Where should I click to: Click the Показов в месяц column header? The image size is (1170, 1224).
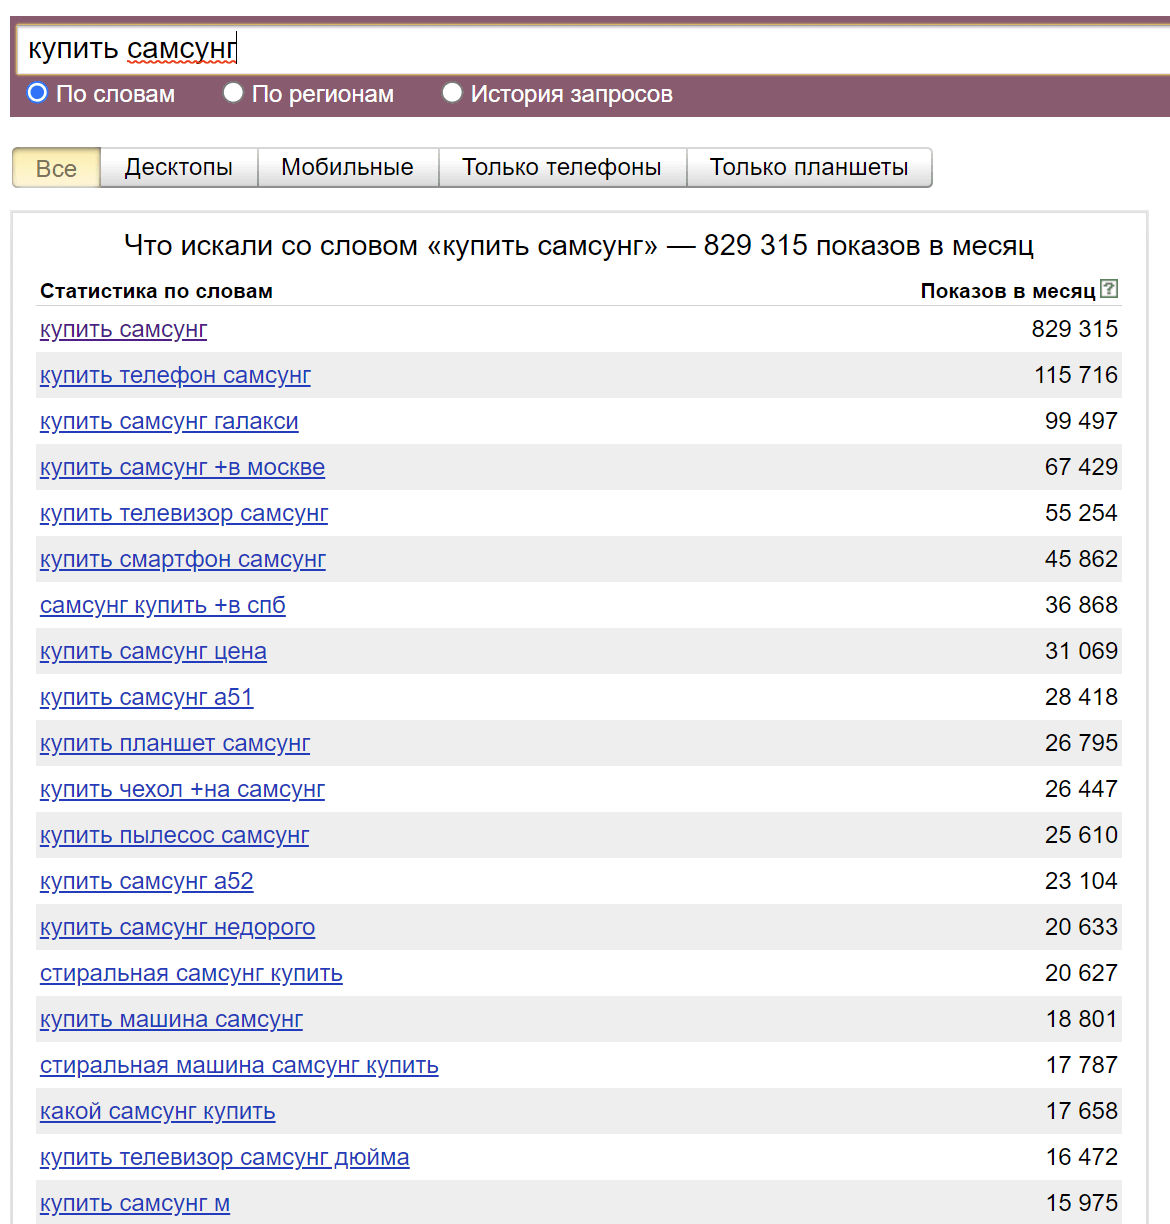(x=1008, y=291)
